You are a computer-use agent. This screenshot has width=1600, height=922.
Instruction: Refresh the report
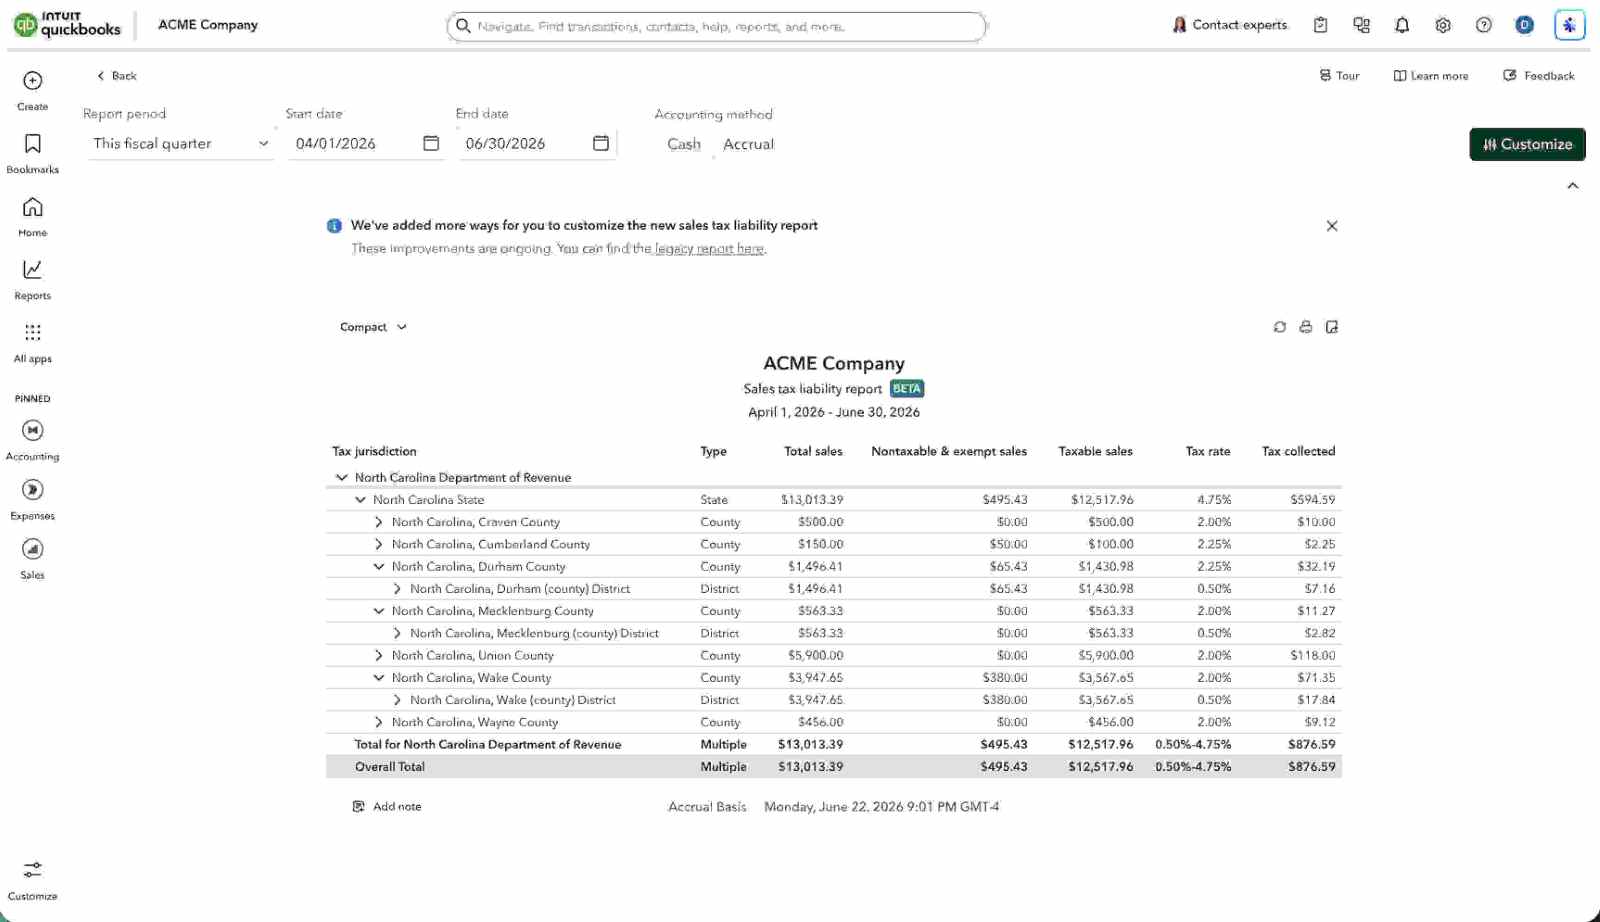pyautogui.click(x=1280, y=327)
